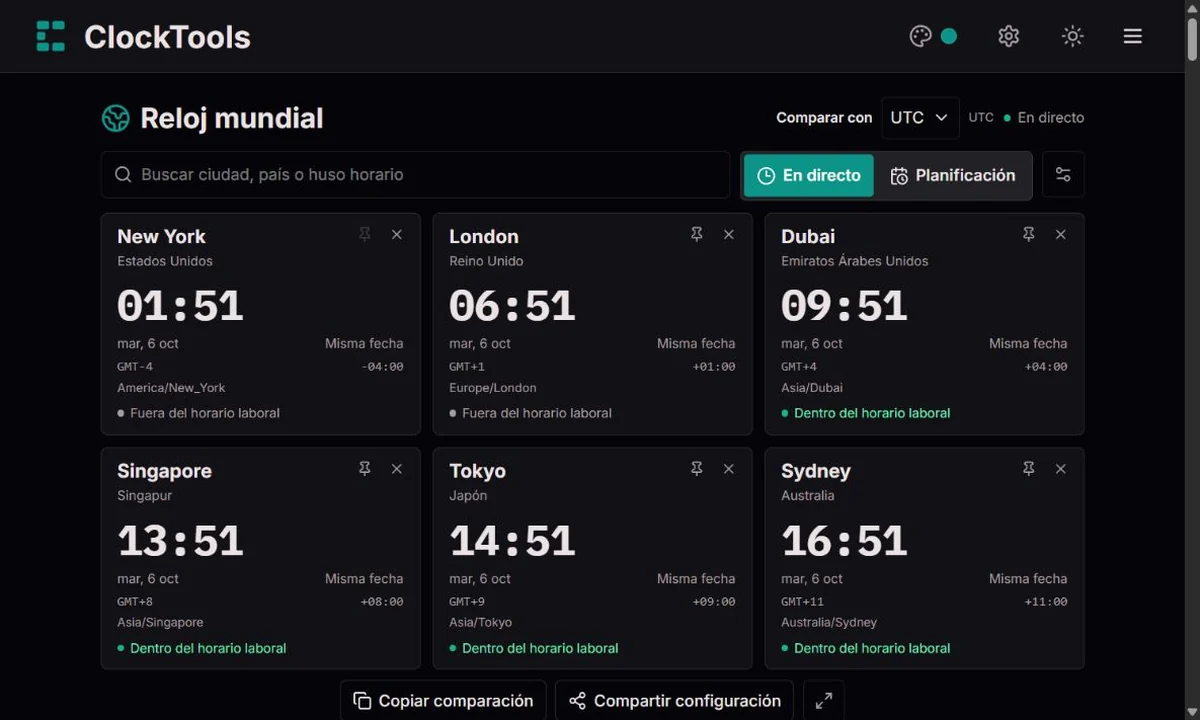Toggle light mode sun icon

pos(1072,36)
